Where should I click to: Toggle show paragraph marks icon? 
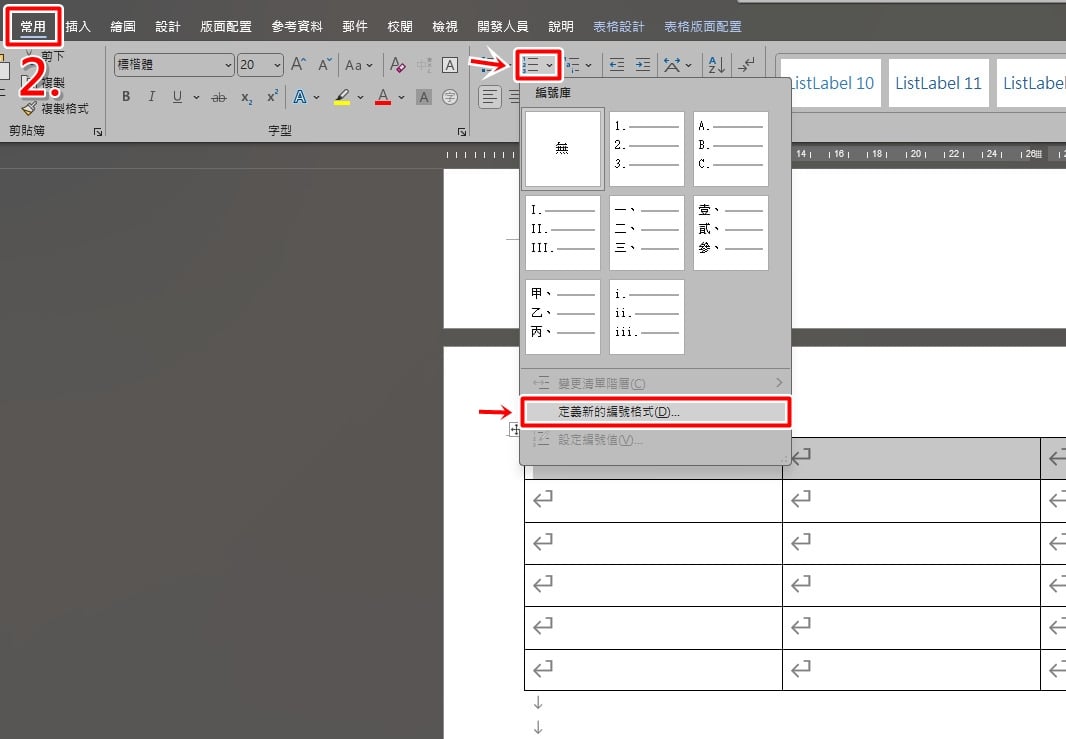click(x=746, y=65)
